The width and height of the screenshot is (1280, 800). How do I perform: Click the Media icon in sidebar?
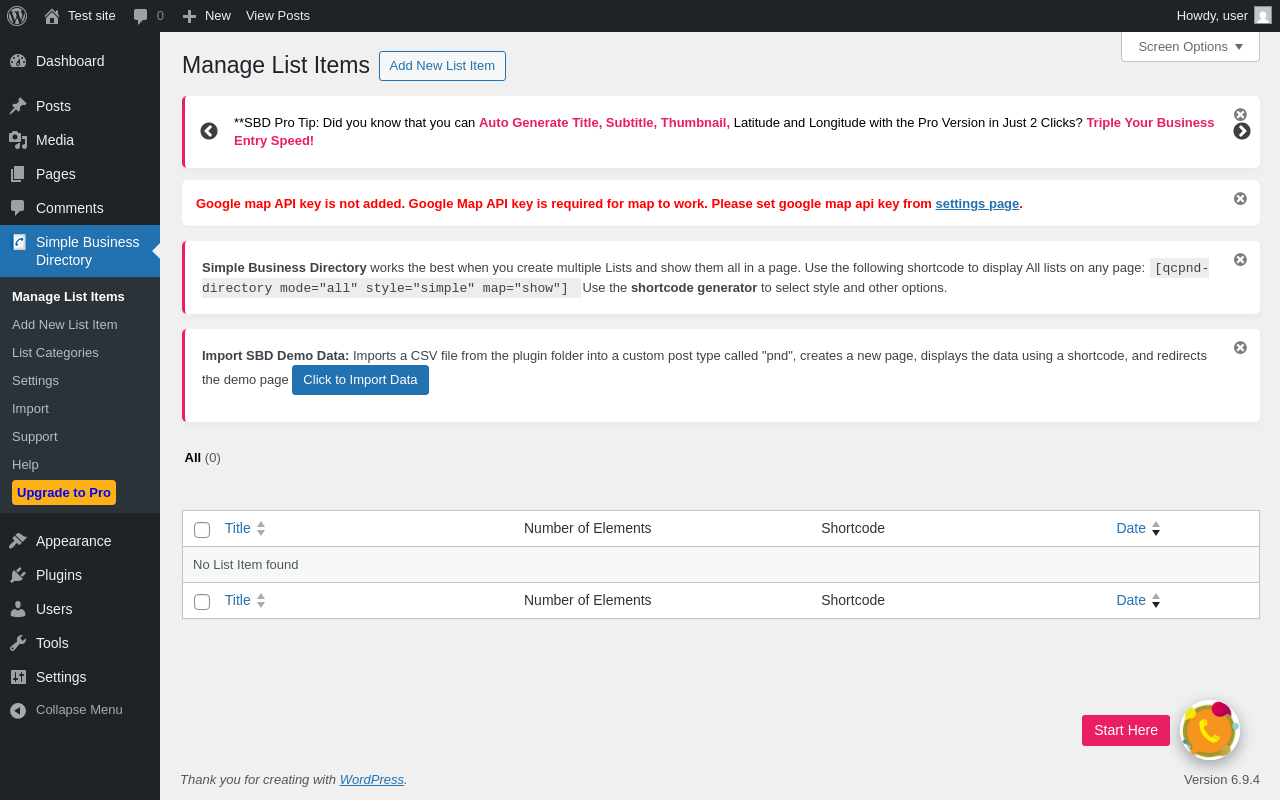point(18,140)
